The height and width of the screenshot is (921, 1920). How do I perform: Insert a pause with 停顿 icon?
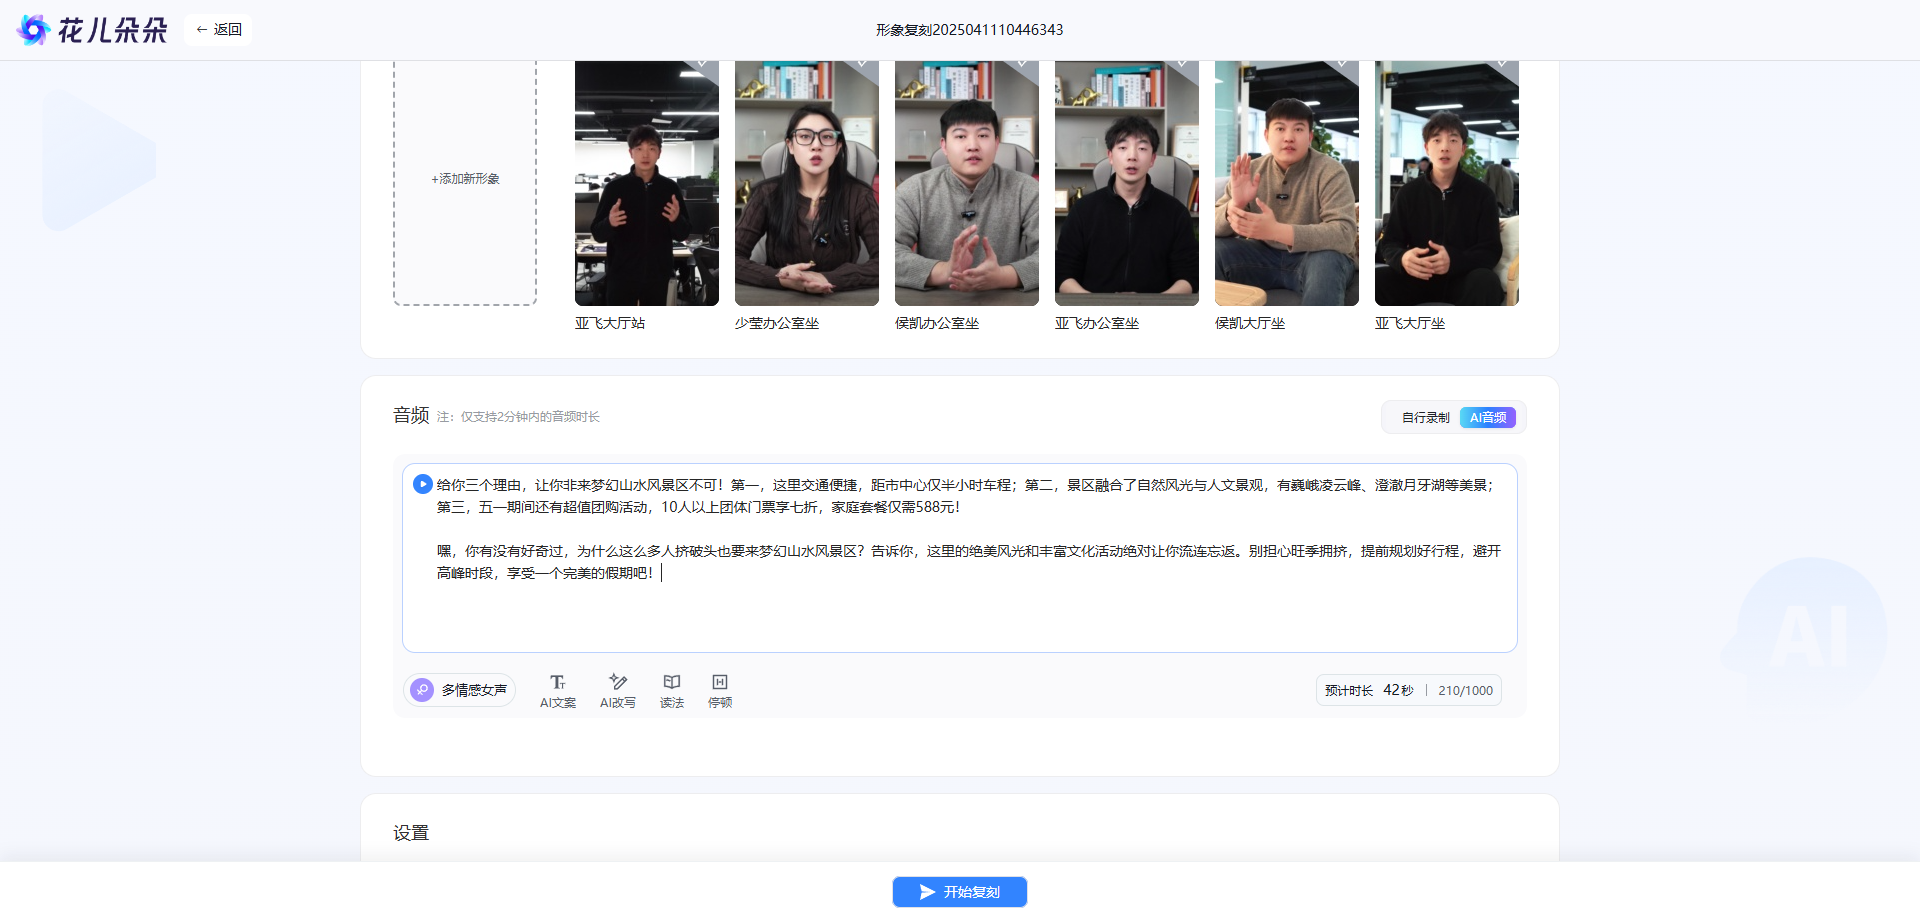tap(719, 689)
